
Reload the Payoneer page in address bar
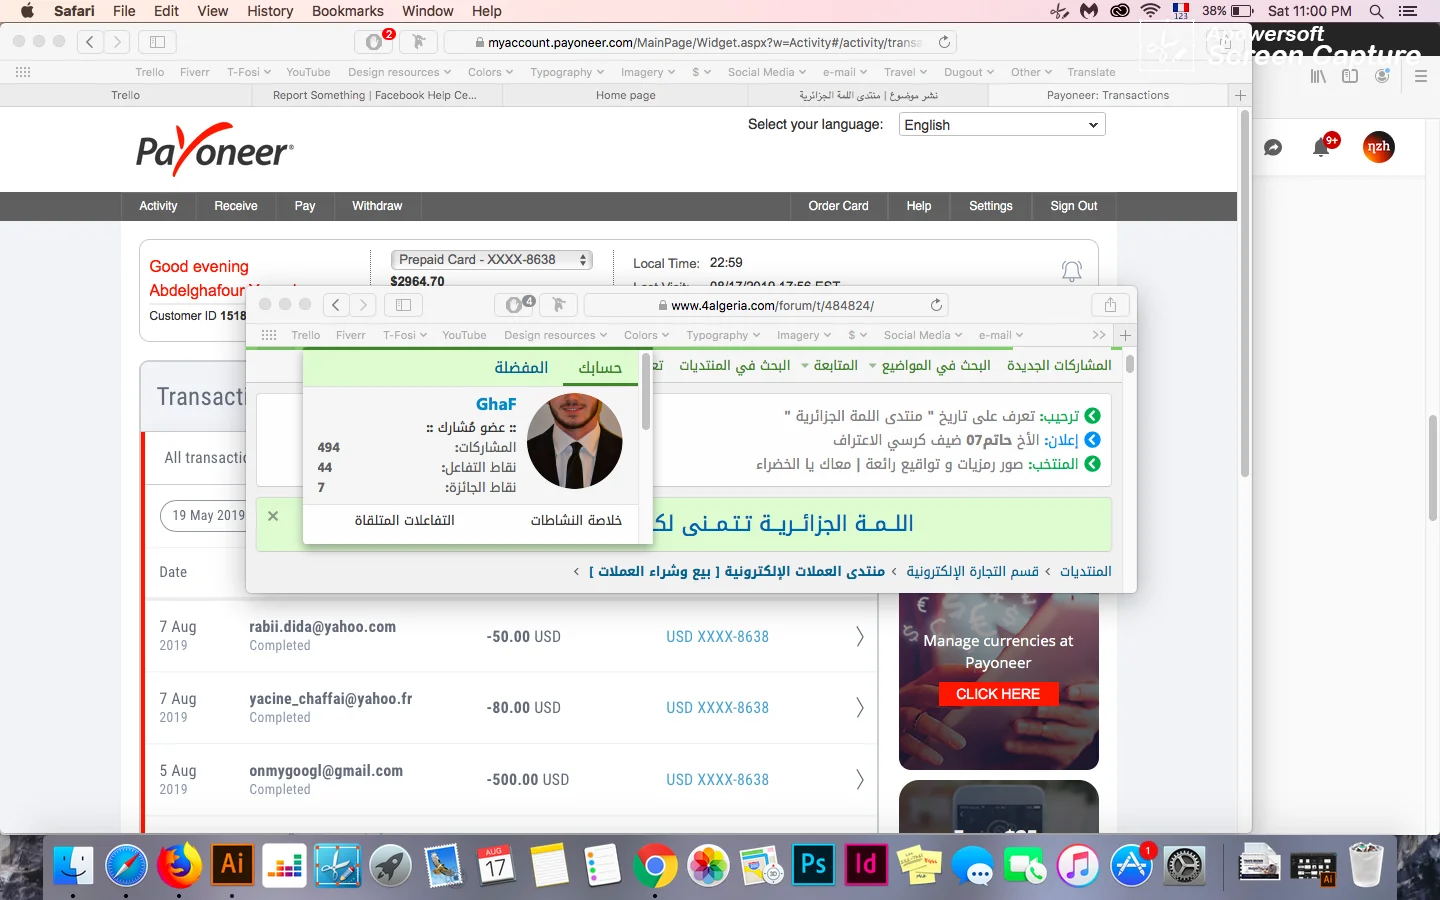click(943, 42)
